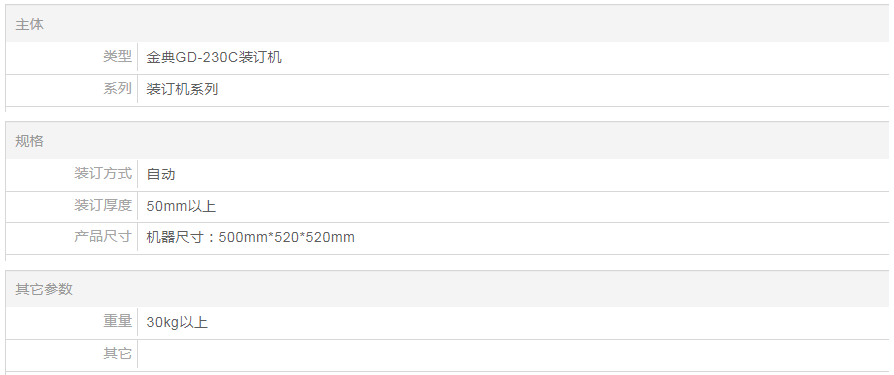The width and height of the screenshot is (894, 375).
Task: Select the 其它 row label
Action: point(117,353)
